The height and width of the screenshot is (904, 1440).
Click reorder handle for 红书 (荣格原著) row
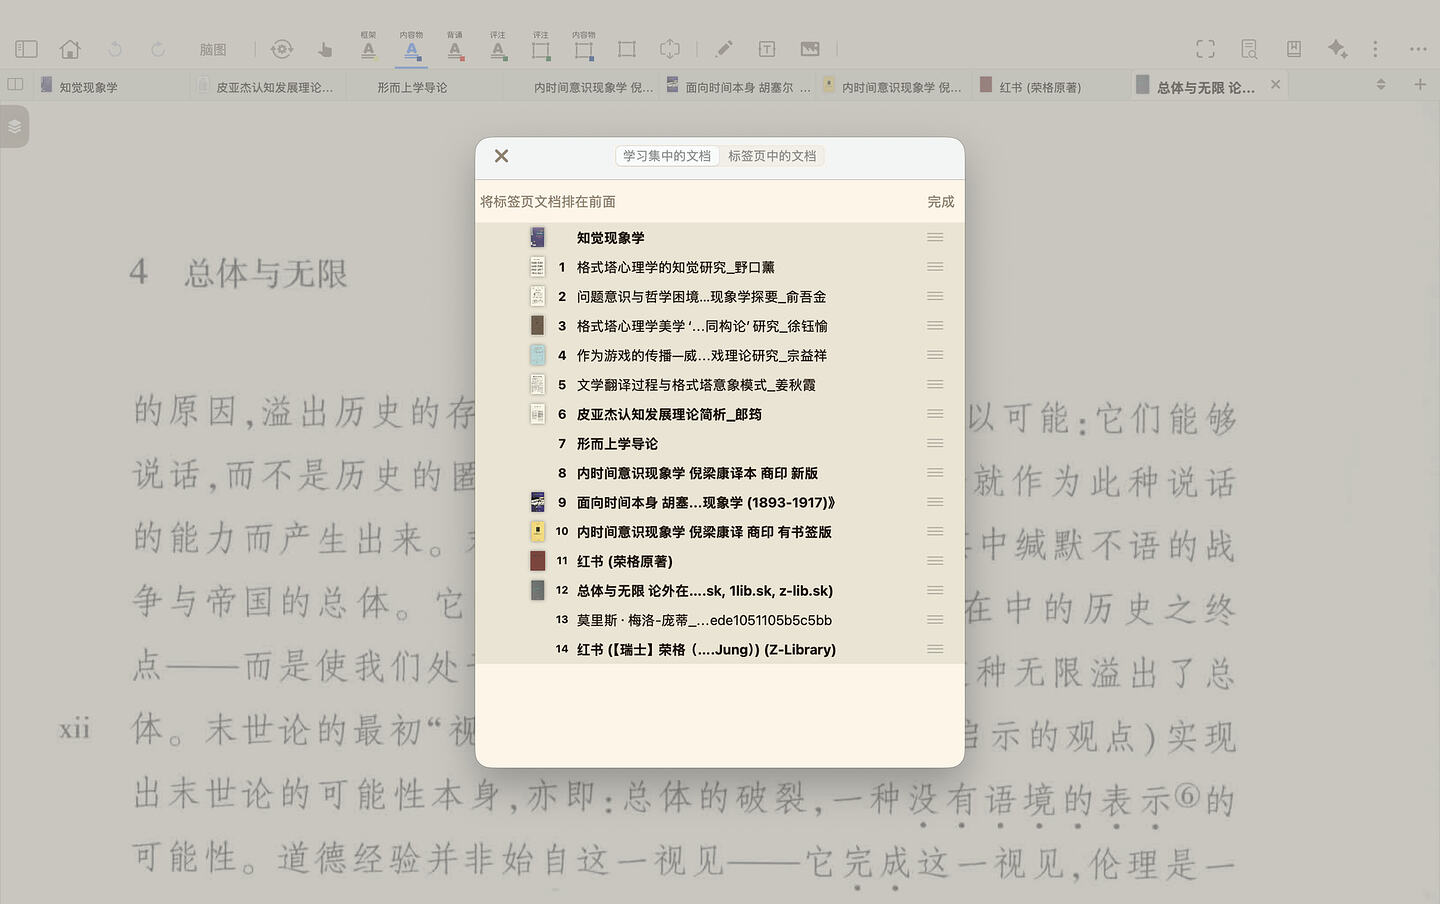coord(935,561)
